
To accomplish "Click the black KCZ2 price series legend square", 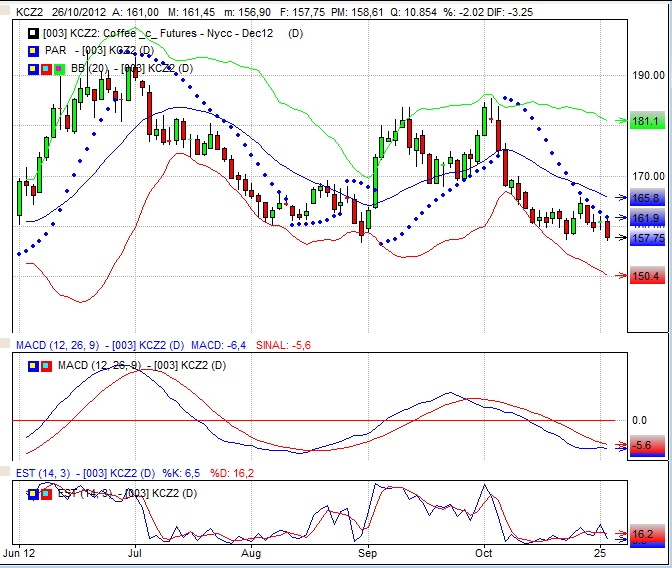I will point(33,33).
